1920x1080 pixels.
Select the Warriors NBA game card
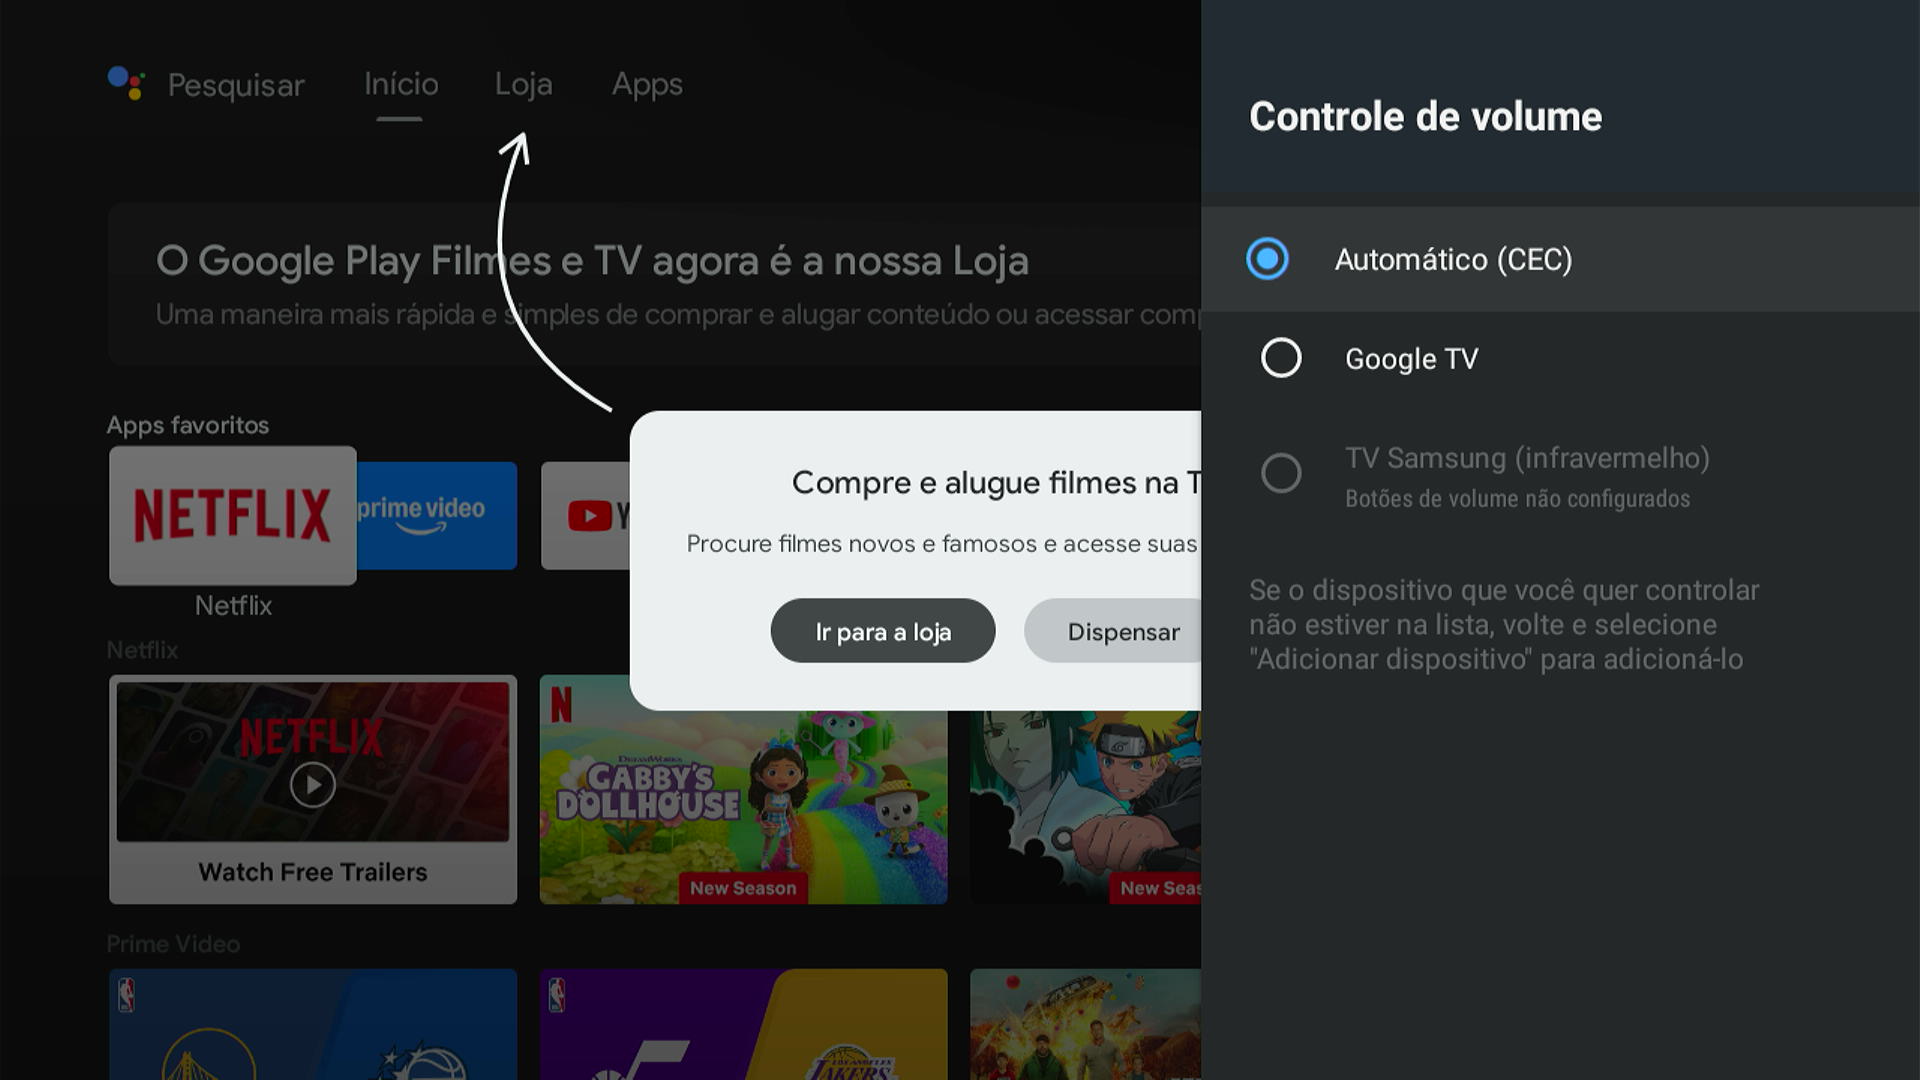click(313, 1024)
